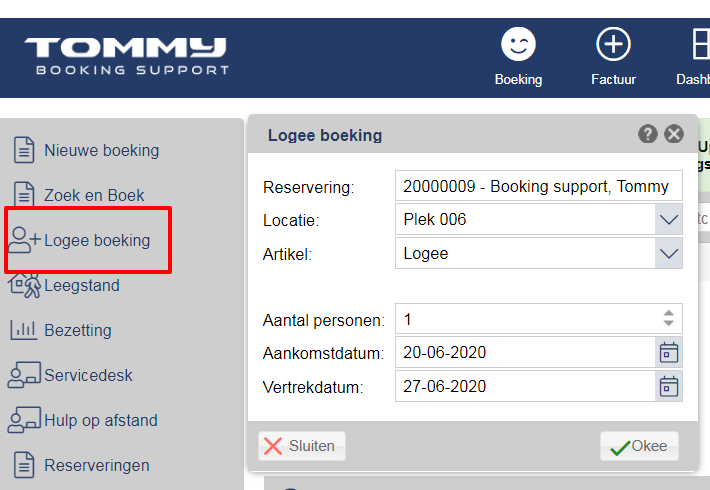
Task: Open the Aankomstdatum calendar picker
Action: 669,352
